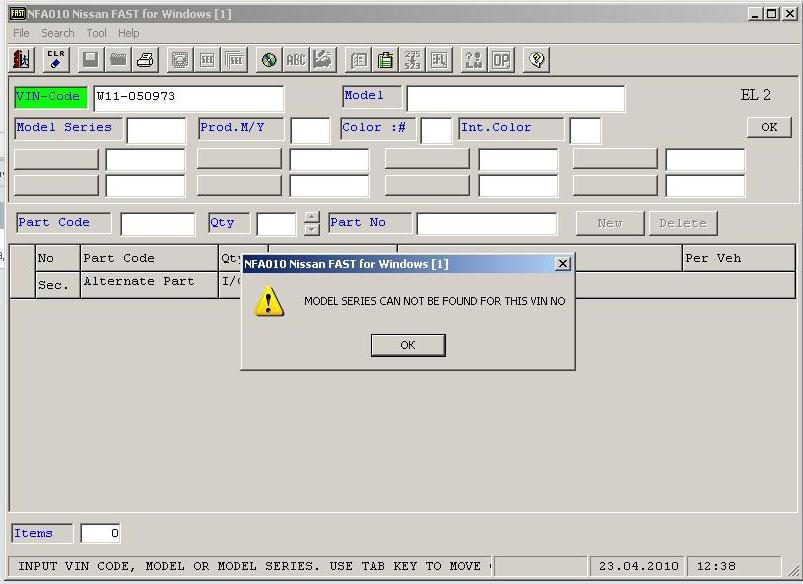Open the File menu

[x=21, y=33]
